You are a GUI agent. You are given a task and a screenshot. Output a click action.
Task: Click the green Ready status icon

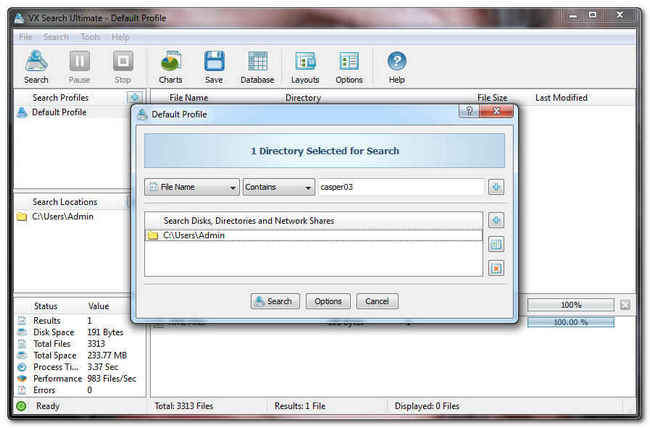(21, 406)
